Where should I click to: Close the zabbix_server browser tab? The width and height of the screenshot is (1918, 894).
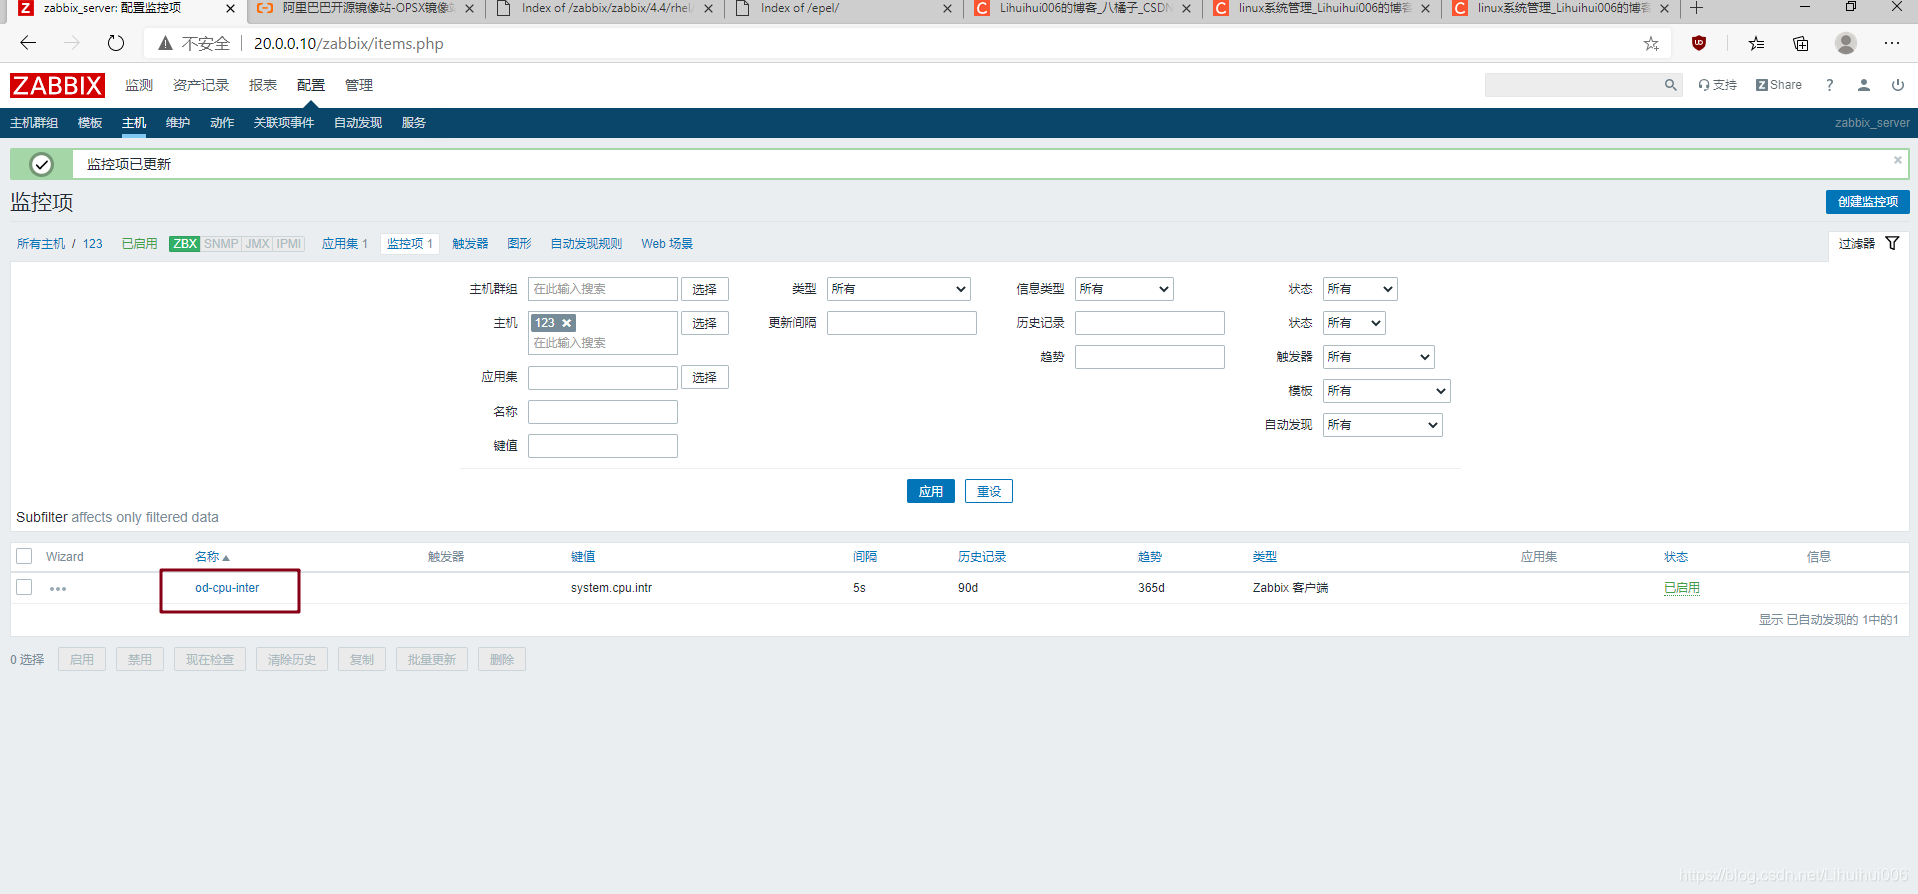[x=230, y=8]
